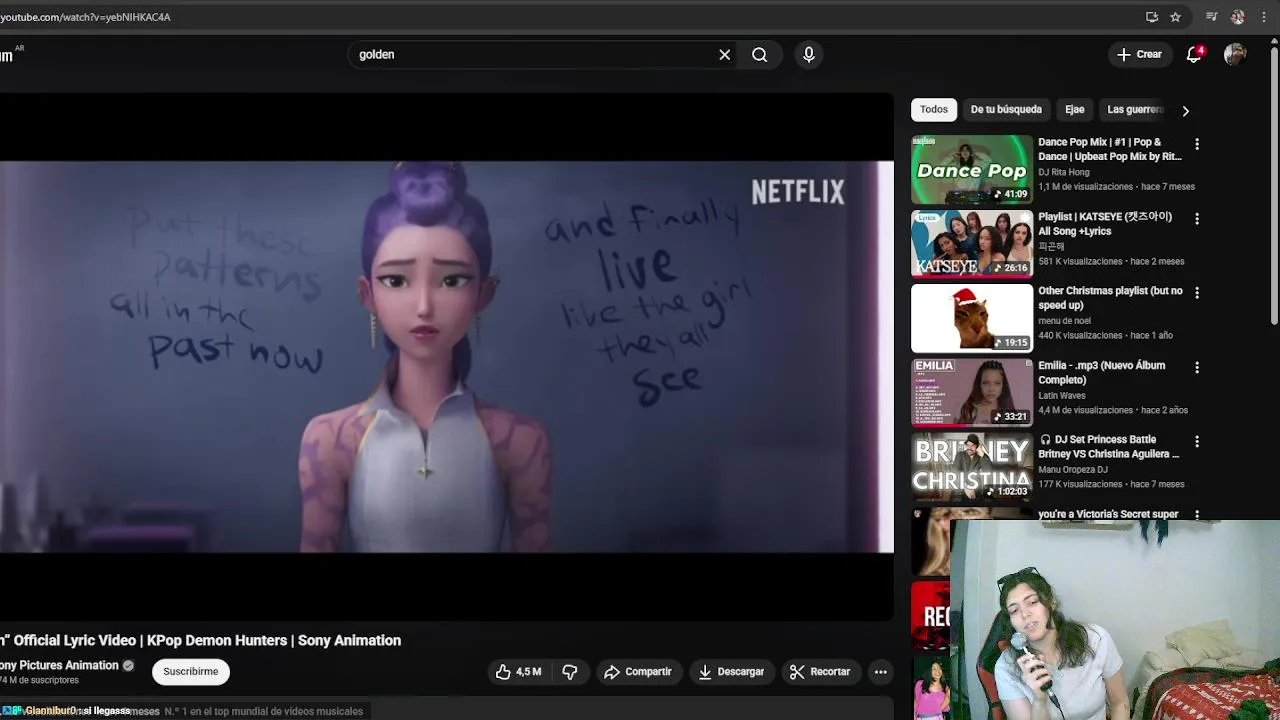Click the Compartir button

(638, 672)
